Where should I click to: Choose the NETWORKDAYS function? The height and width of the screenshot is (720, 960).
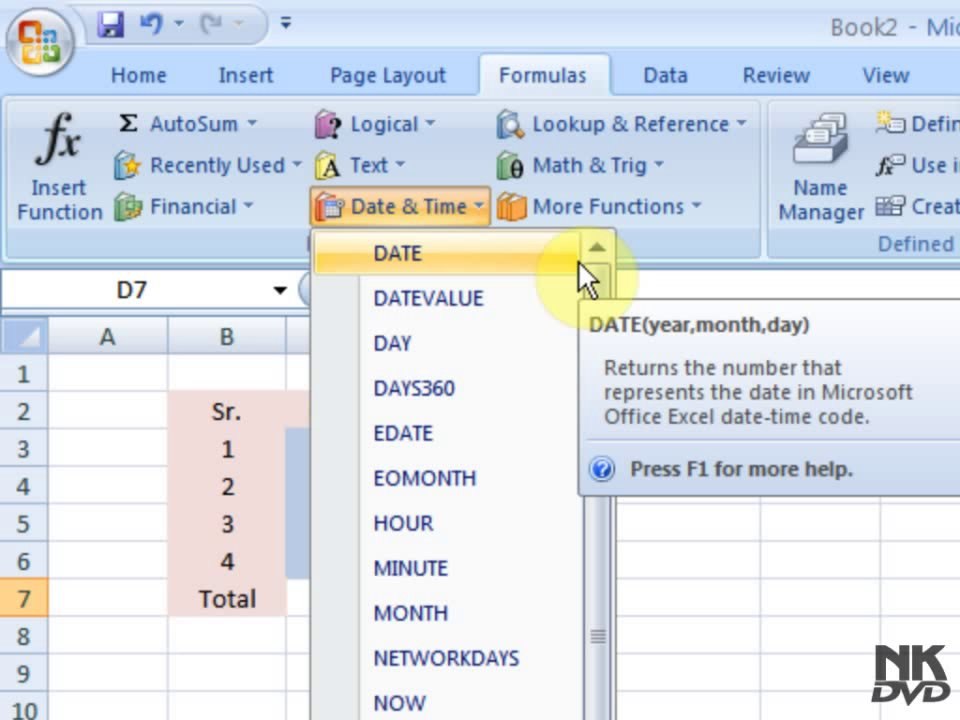446,658
